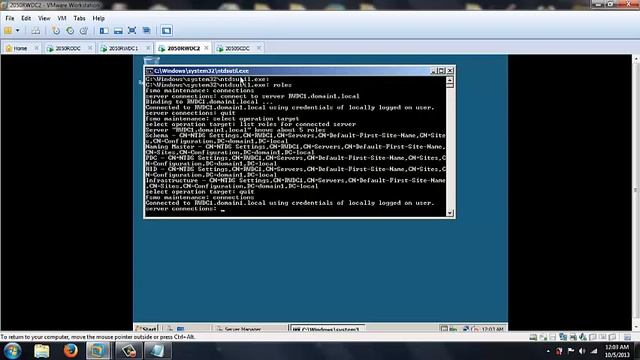The image size is (640, 360).
Task: Click the VMware printer status icon
Action: 573,337
